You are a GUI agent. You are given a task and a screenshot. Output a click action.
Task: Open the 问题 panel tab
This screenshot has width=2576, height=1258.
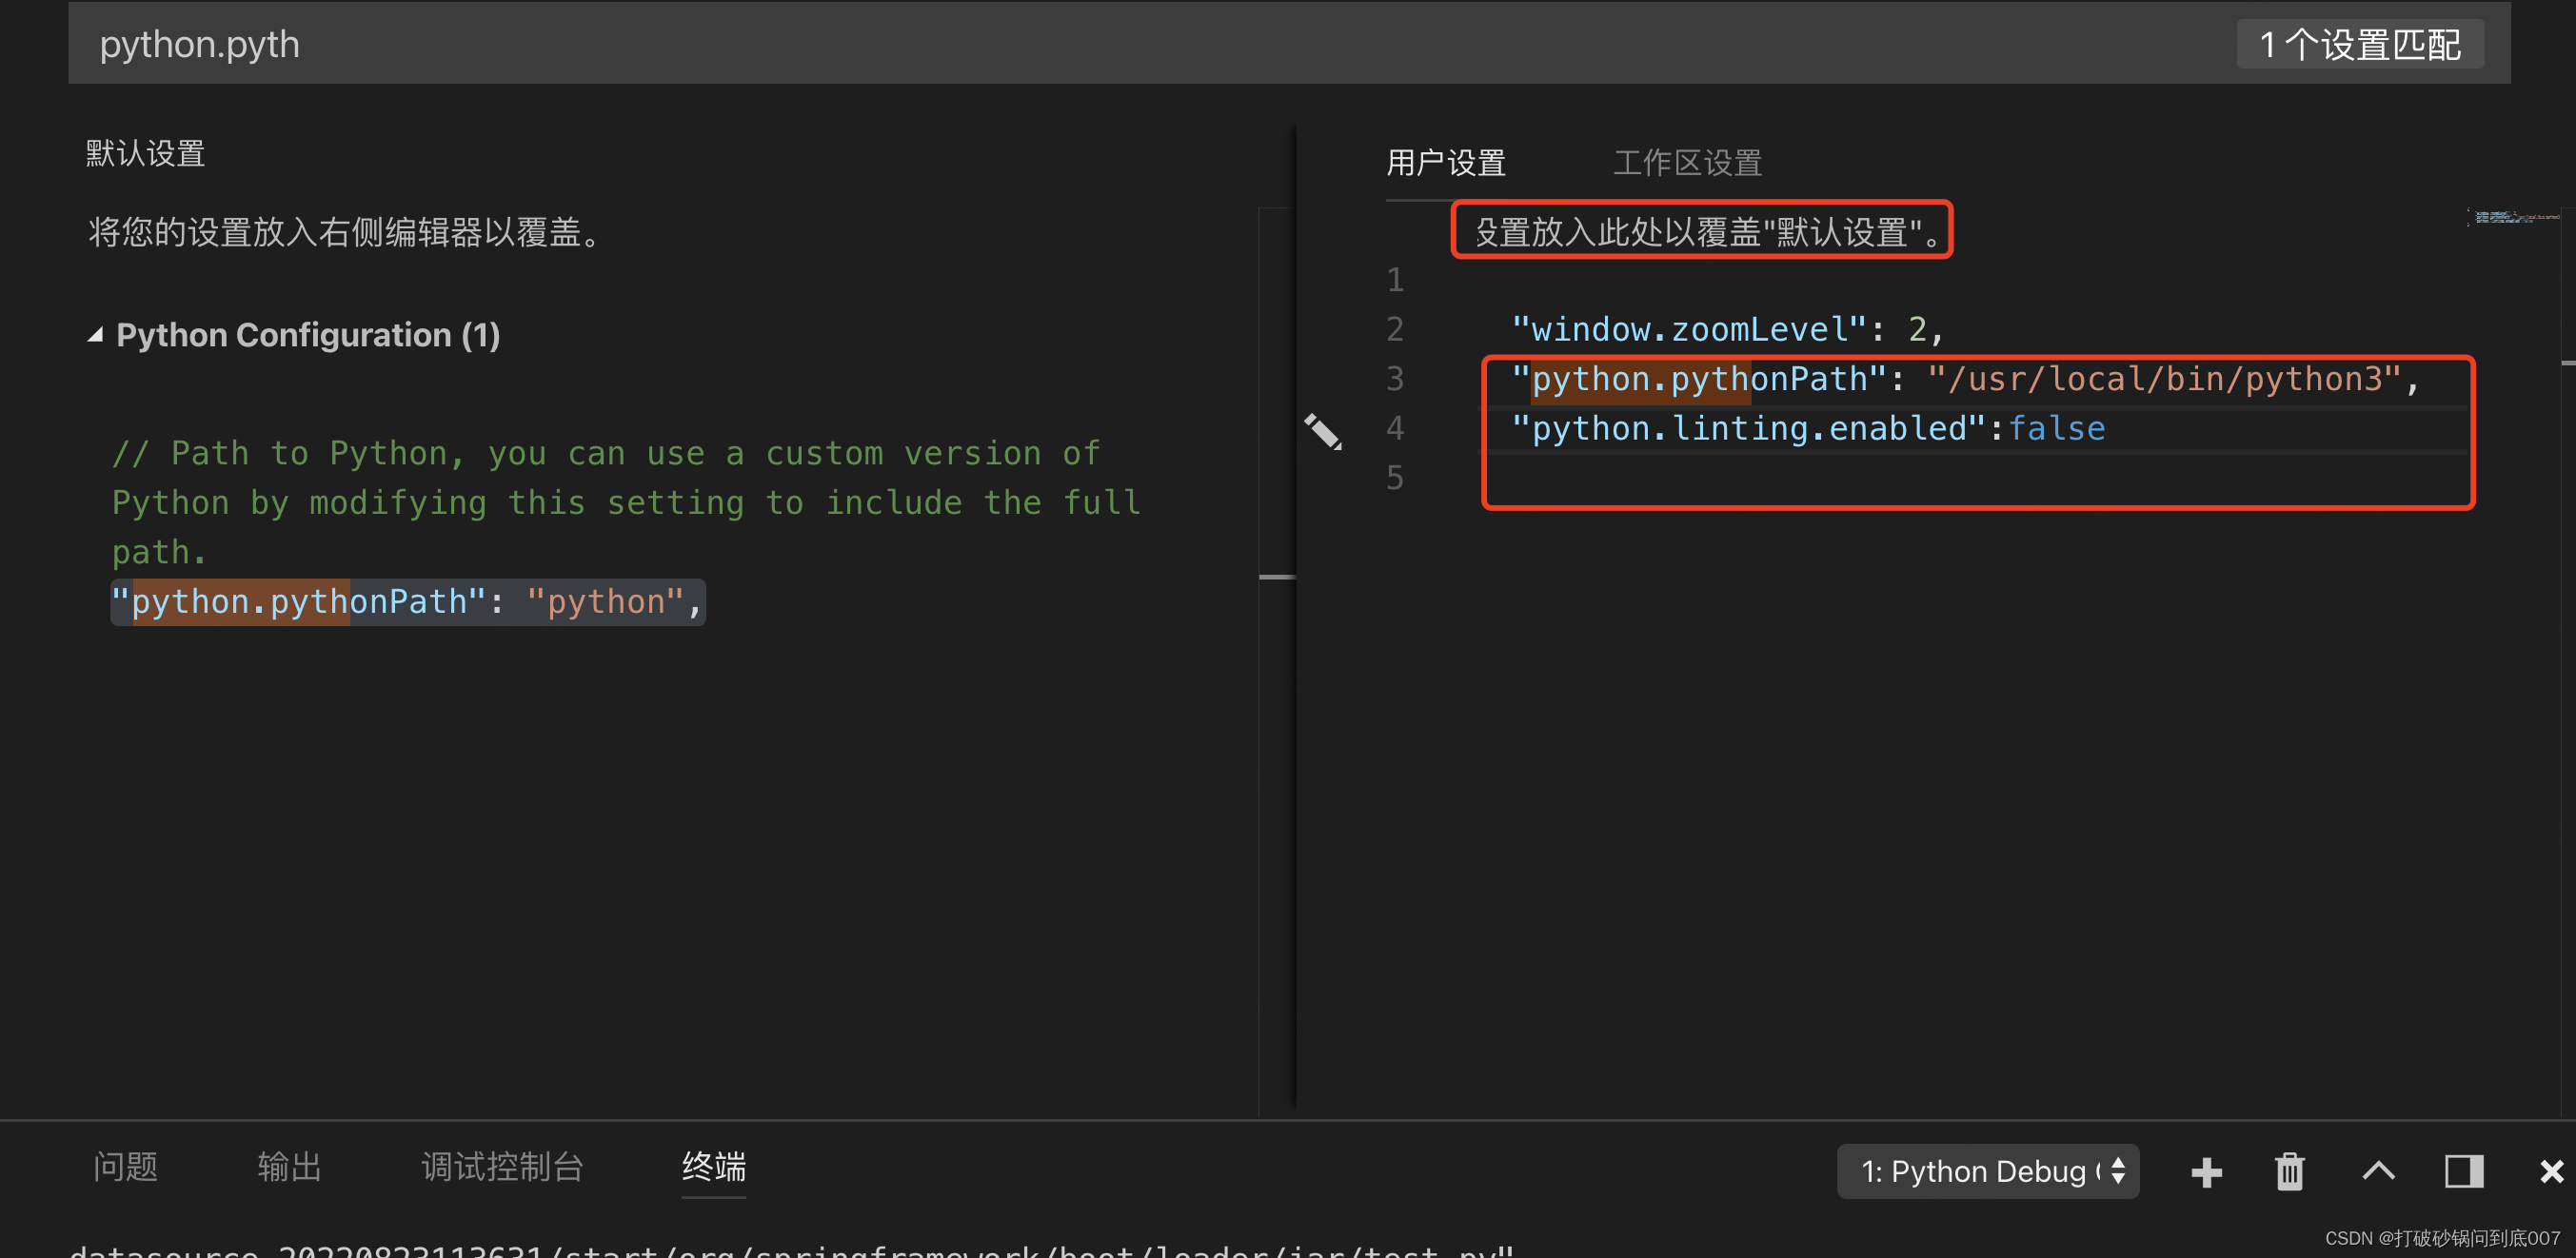(x=126, y=1166)
